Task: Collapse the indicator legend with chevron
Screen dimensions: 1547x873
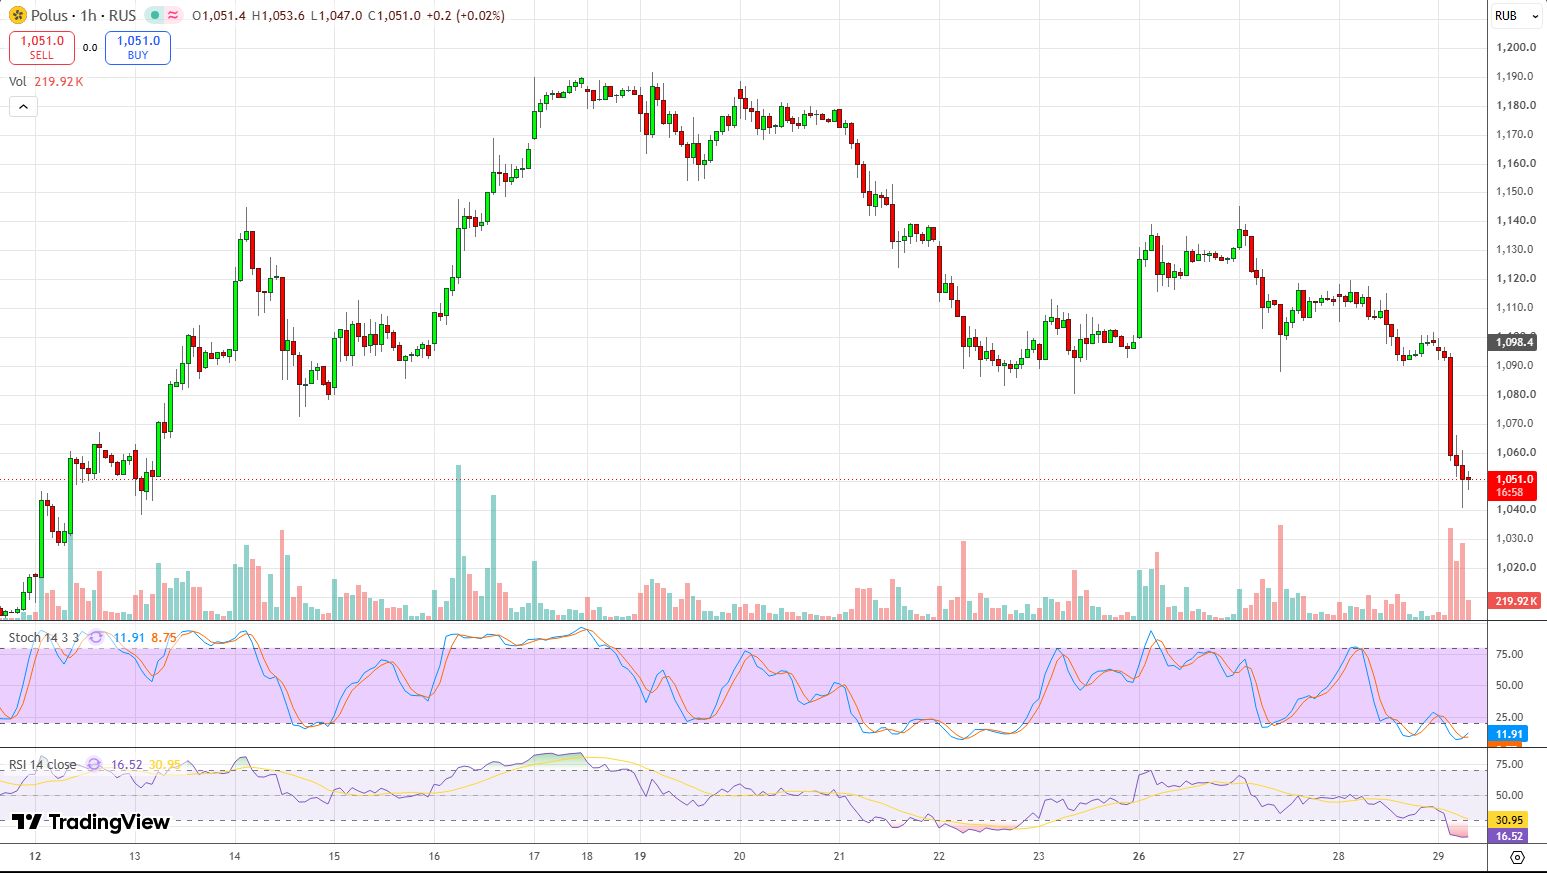Action: coord(23,106)
